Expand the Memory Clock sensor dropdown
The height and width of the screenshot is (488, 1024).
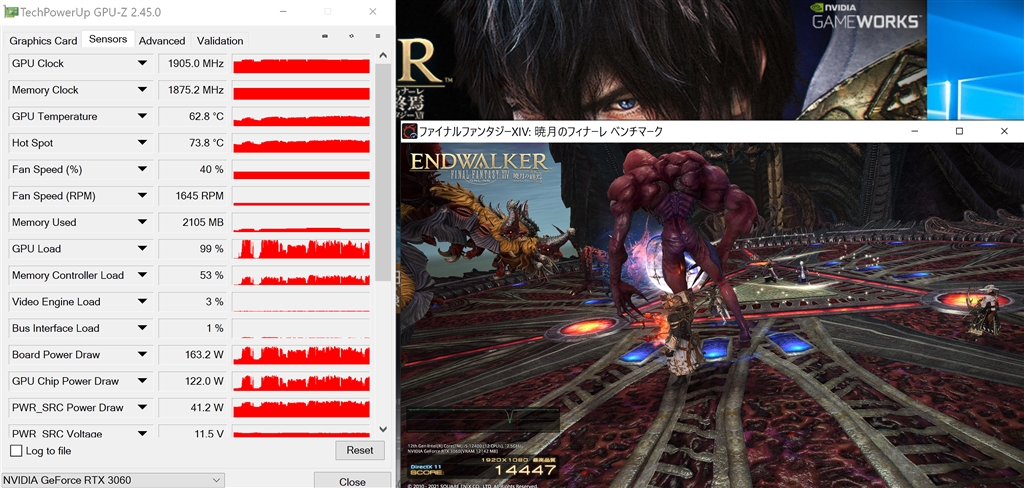142,90
